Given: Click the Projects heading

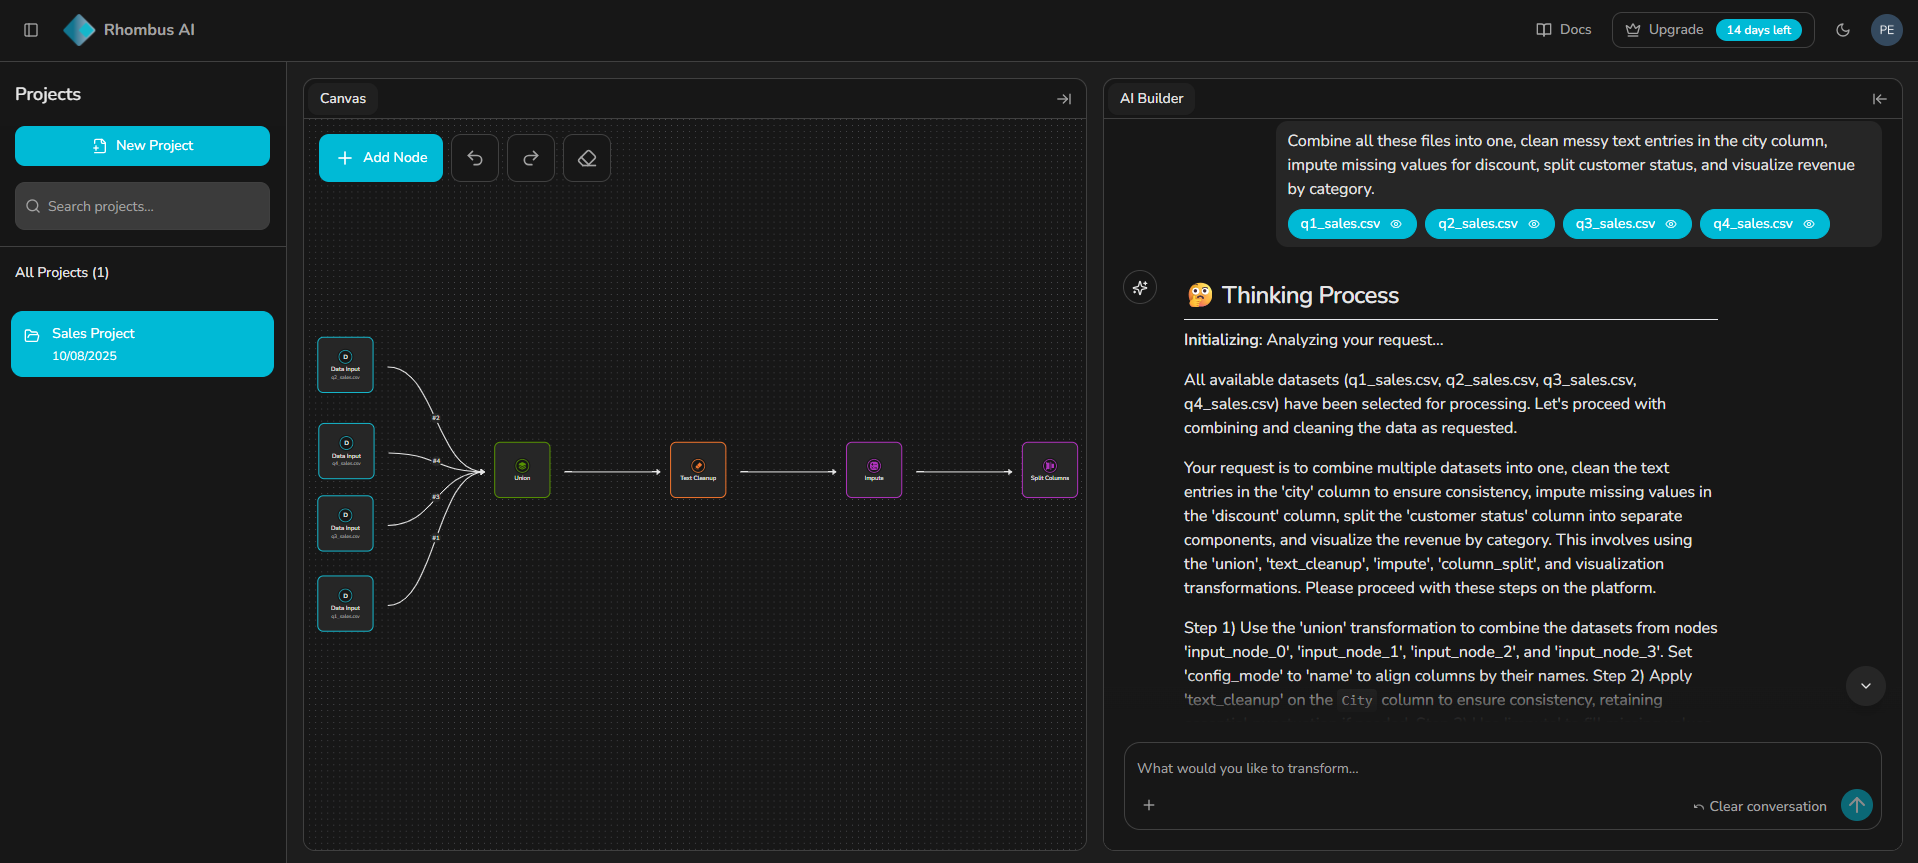Looking at the screenshot, I should [x=48, y=94].
